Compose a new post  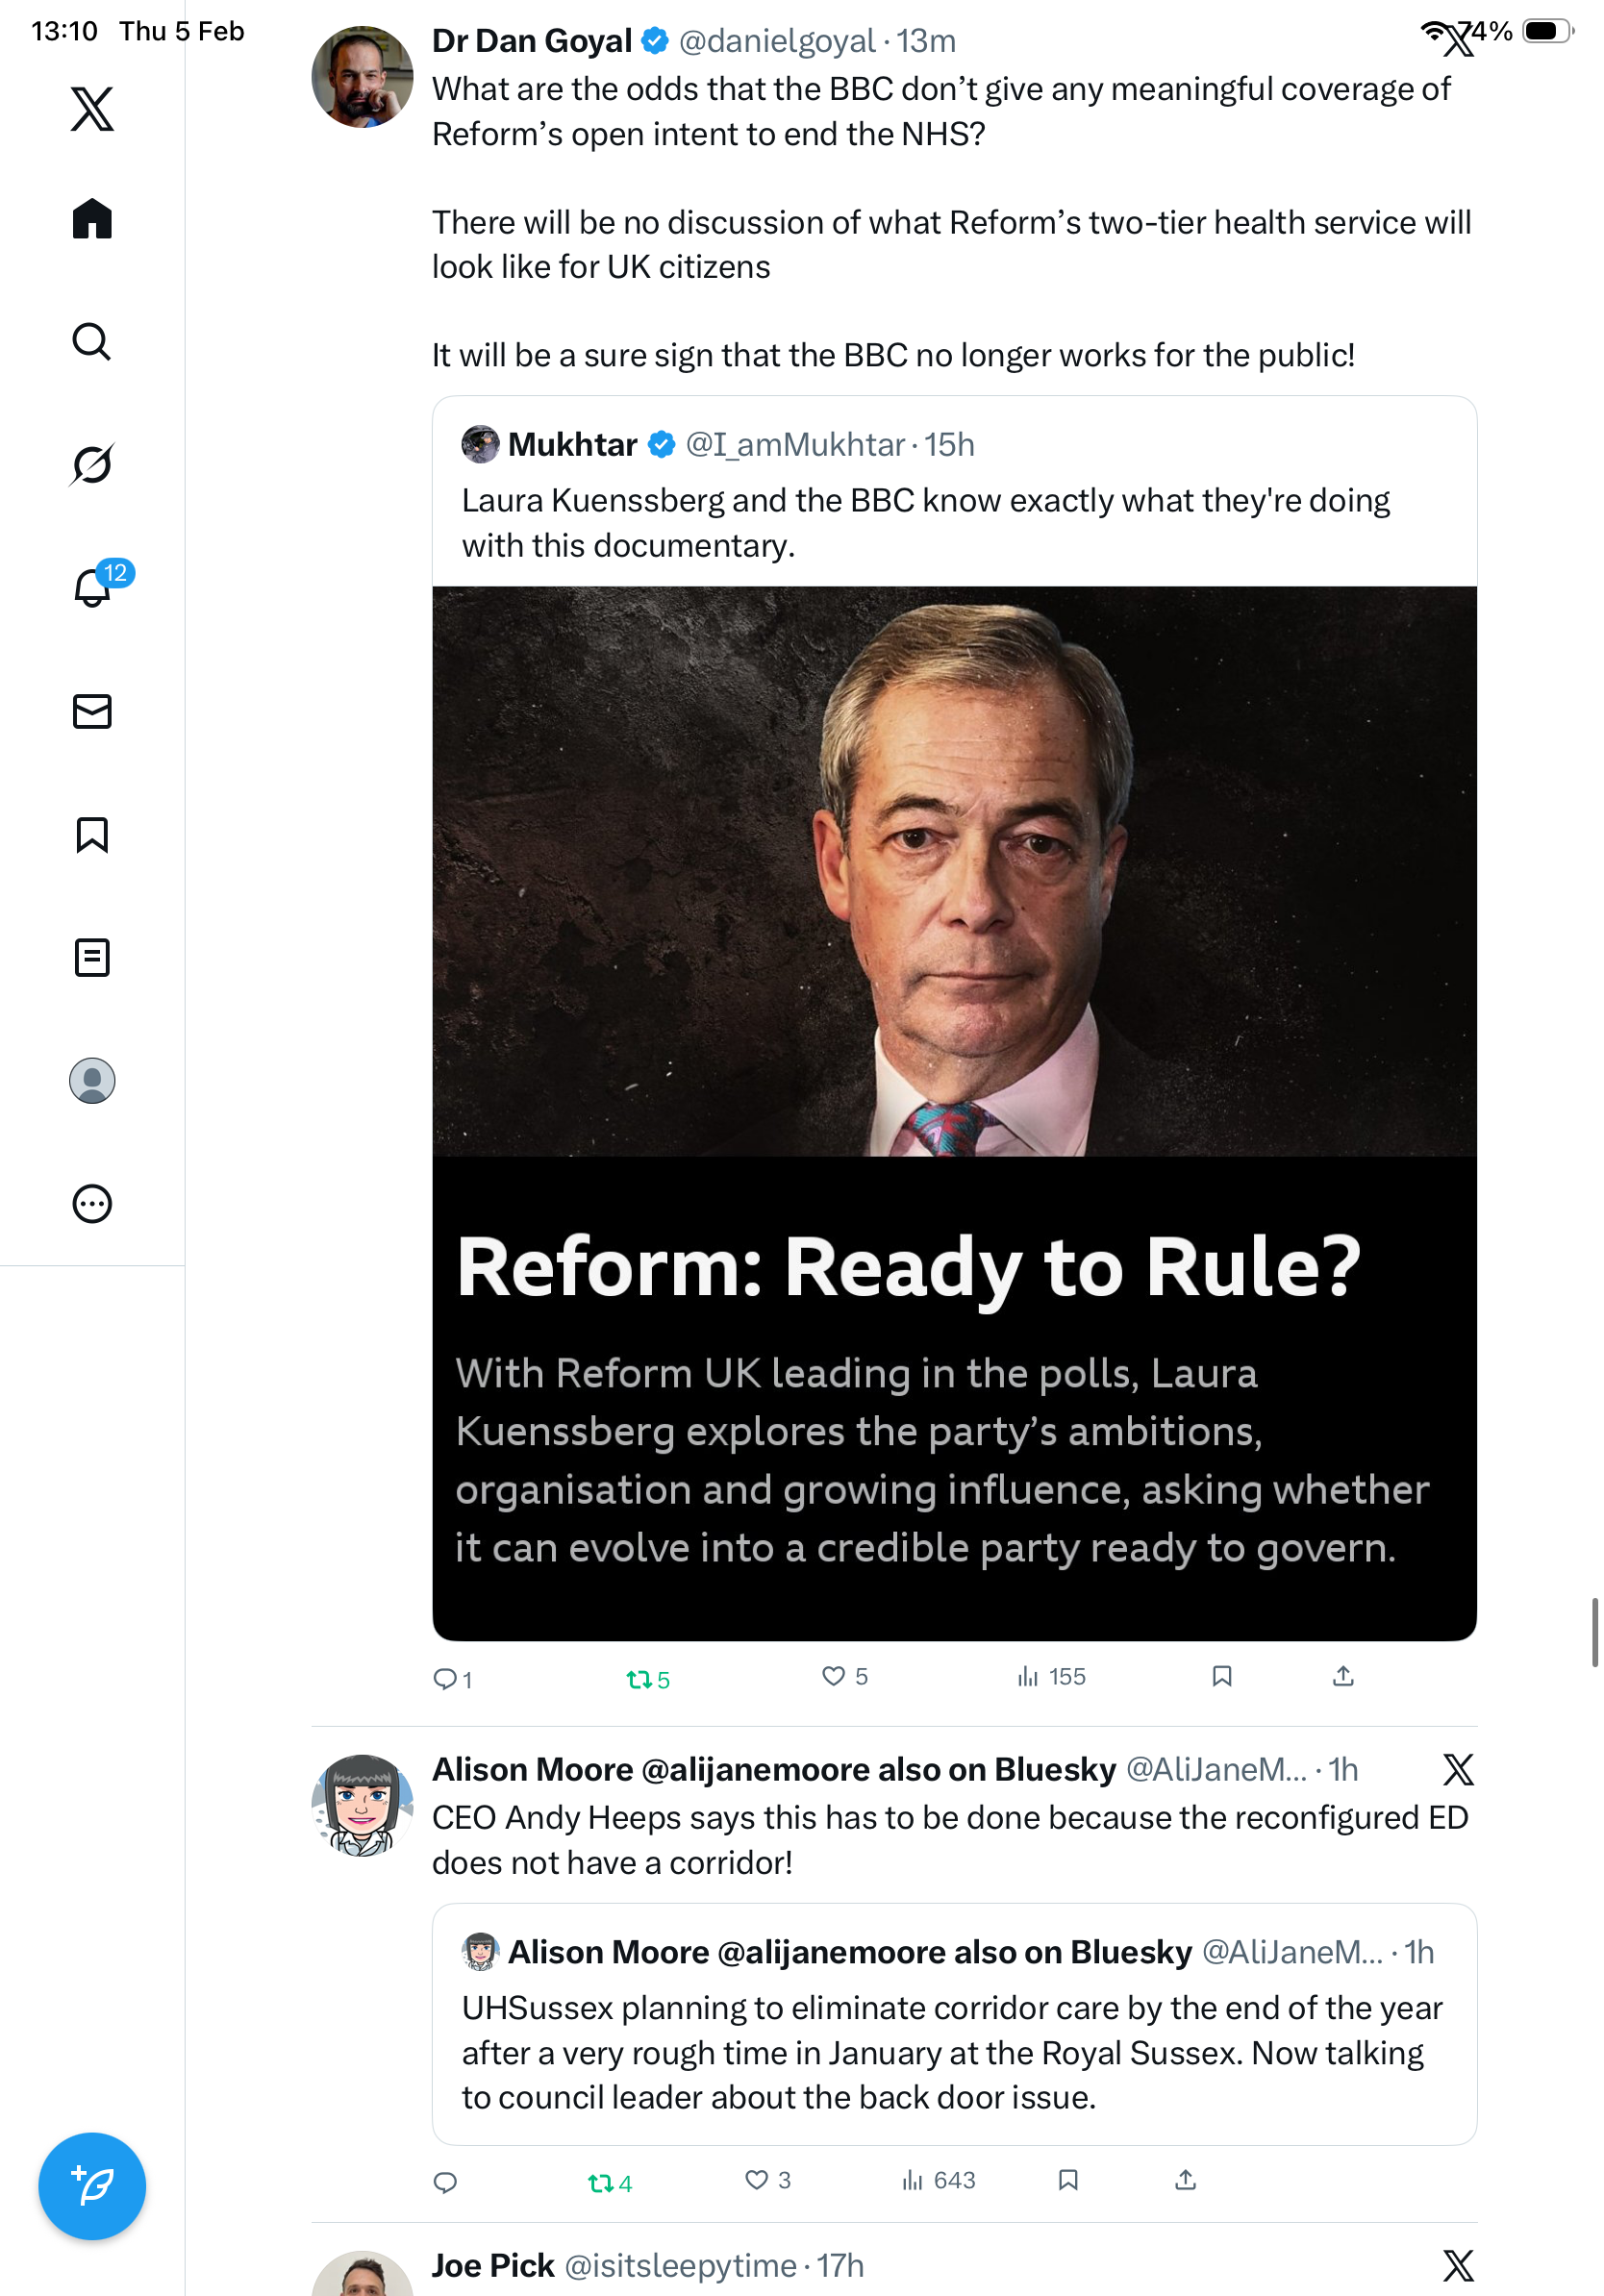coord(92,2186)
